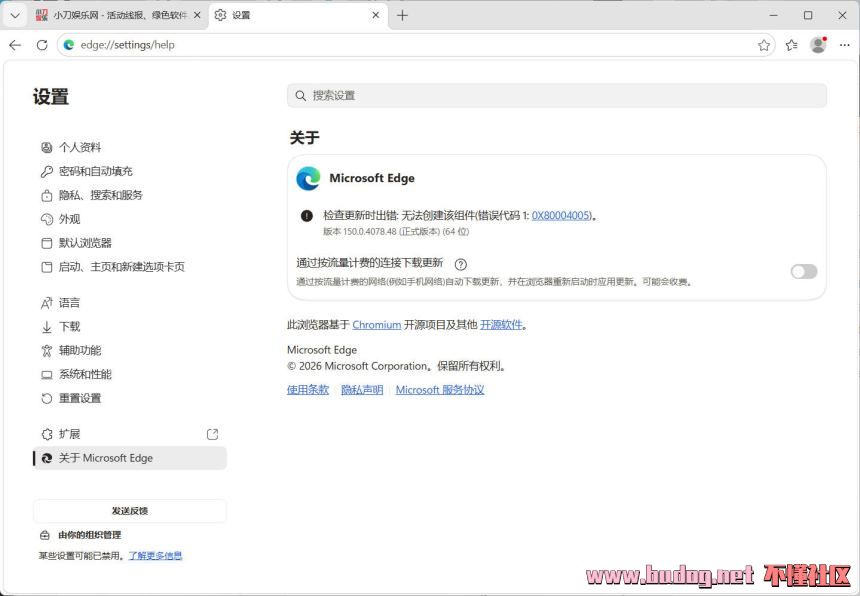The image size is (860, 596).
Task: Switch to the 小刀娱乐网 tab
Action: (120, 15)
